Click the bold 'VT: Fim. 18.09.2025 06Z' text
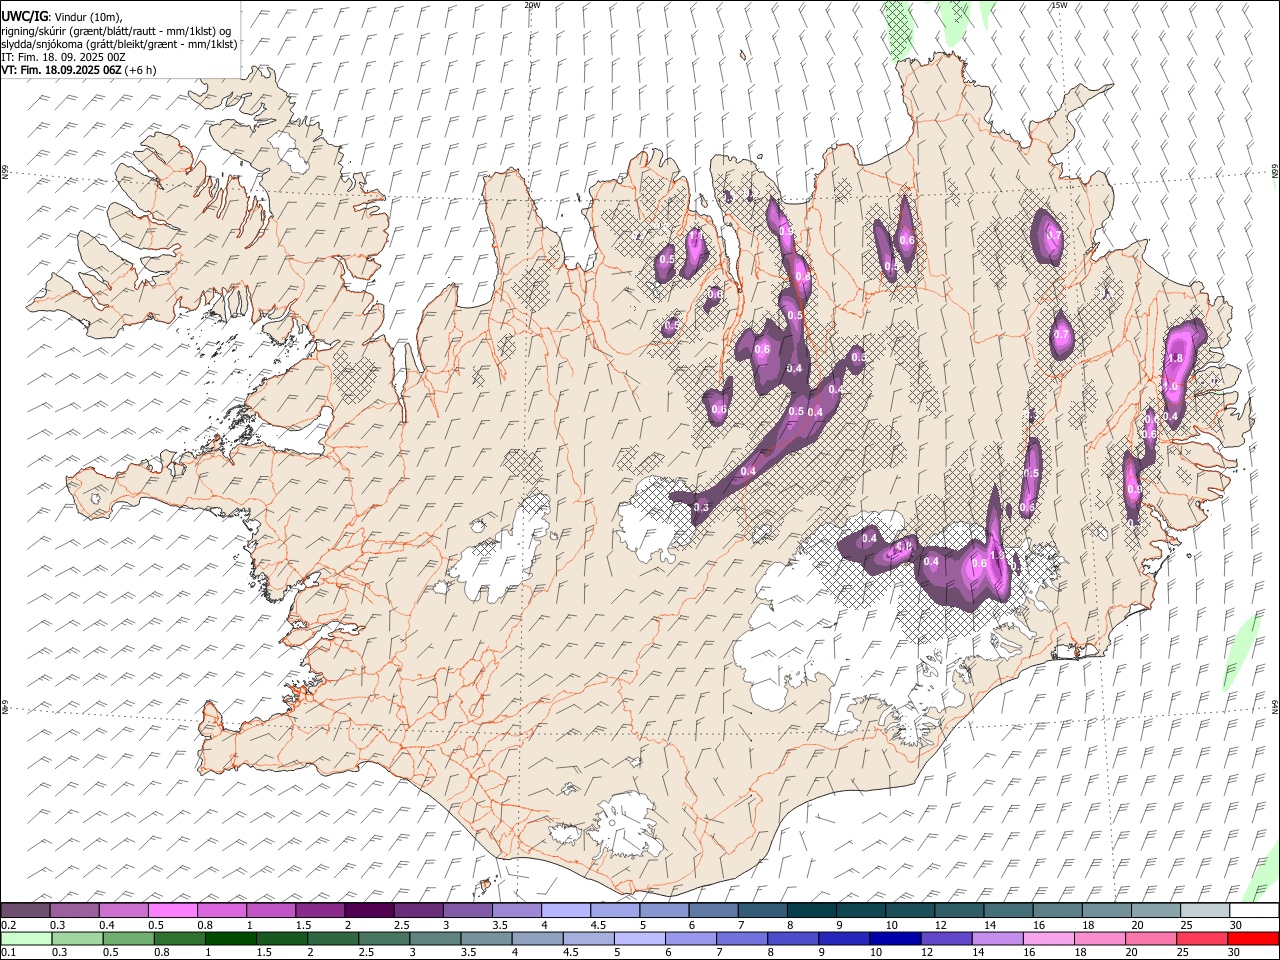This screenshot has width=1280, height=960. 61,70
